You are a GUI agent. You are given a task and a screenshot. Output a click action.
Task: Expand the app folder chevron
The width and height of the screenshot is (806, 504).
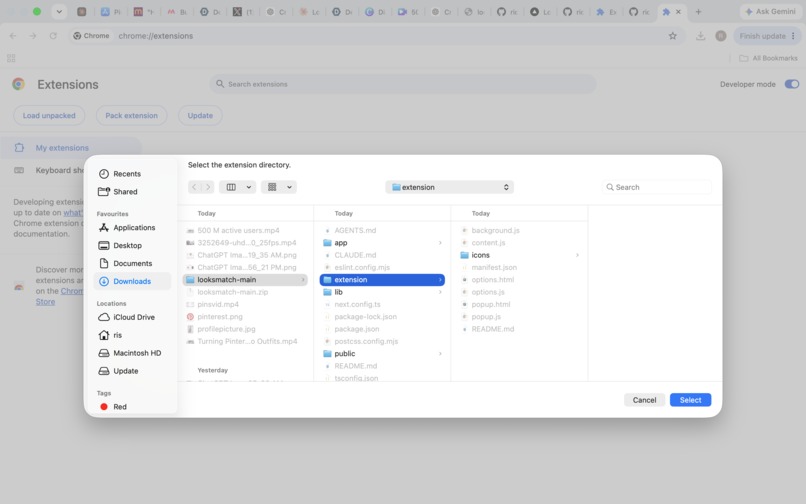coord(440,243)
